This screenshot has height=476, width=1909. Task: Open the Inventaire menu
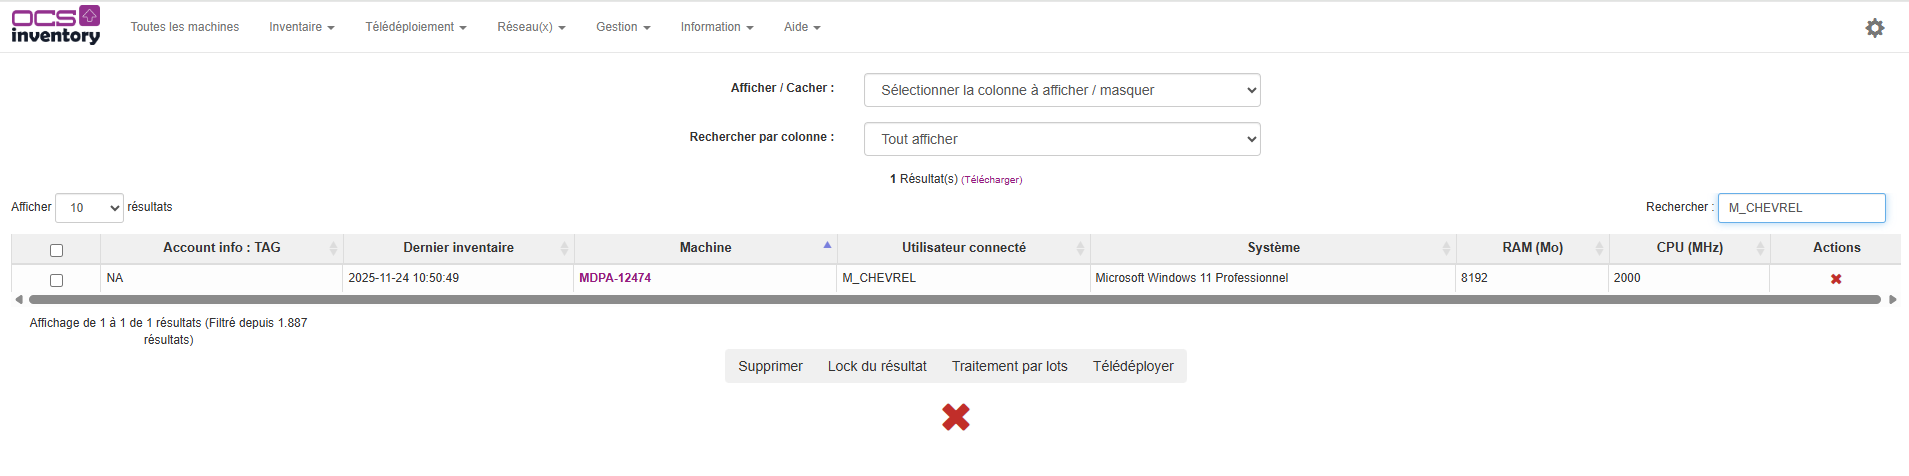click(301, 27)
